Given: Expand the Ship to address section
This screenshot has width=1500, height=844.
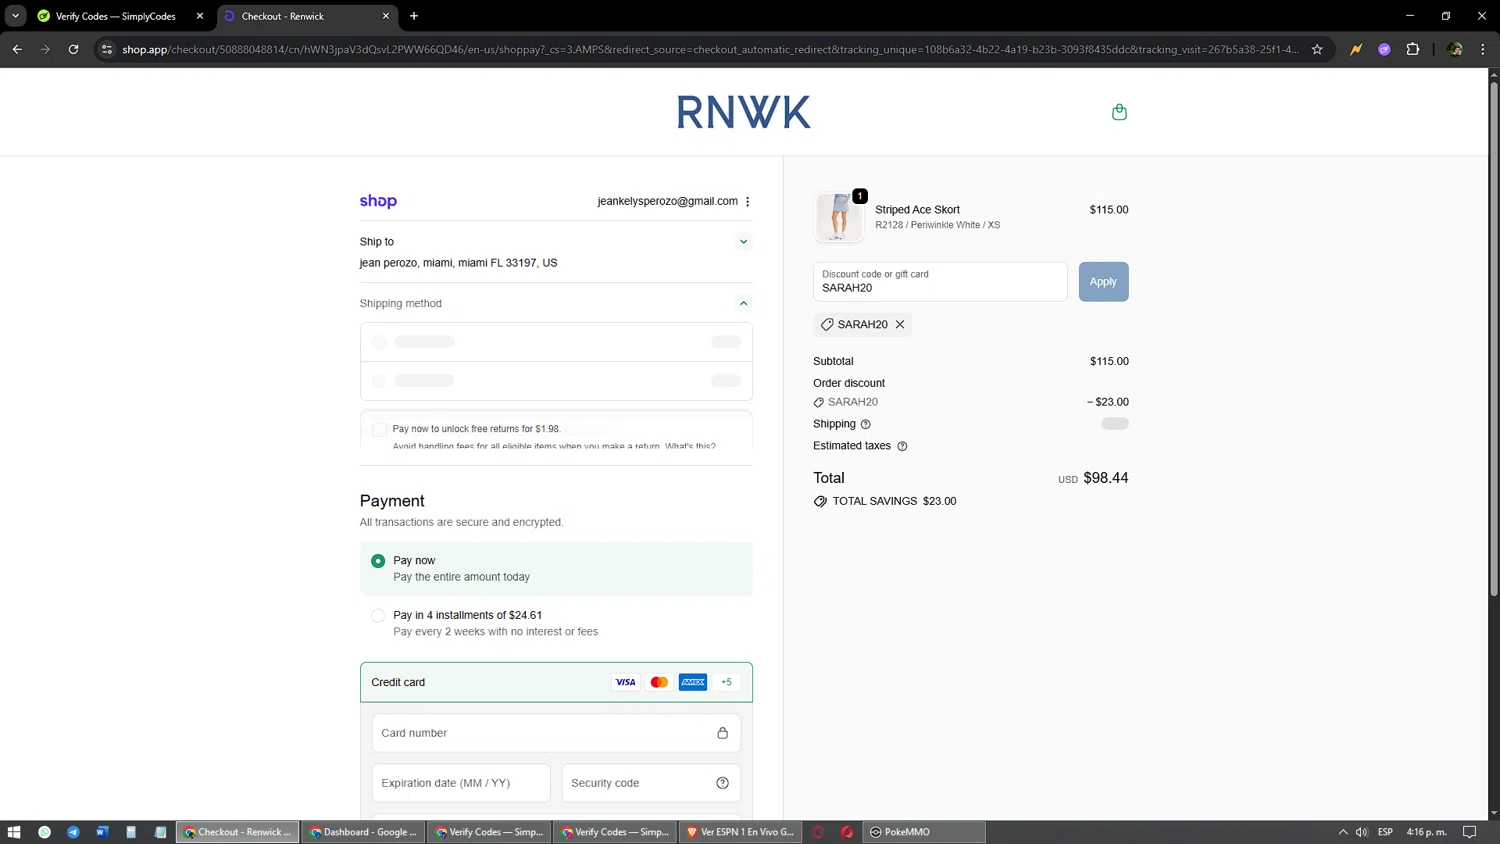Looking at the screenshot, I should coord(743,242).
